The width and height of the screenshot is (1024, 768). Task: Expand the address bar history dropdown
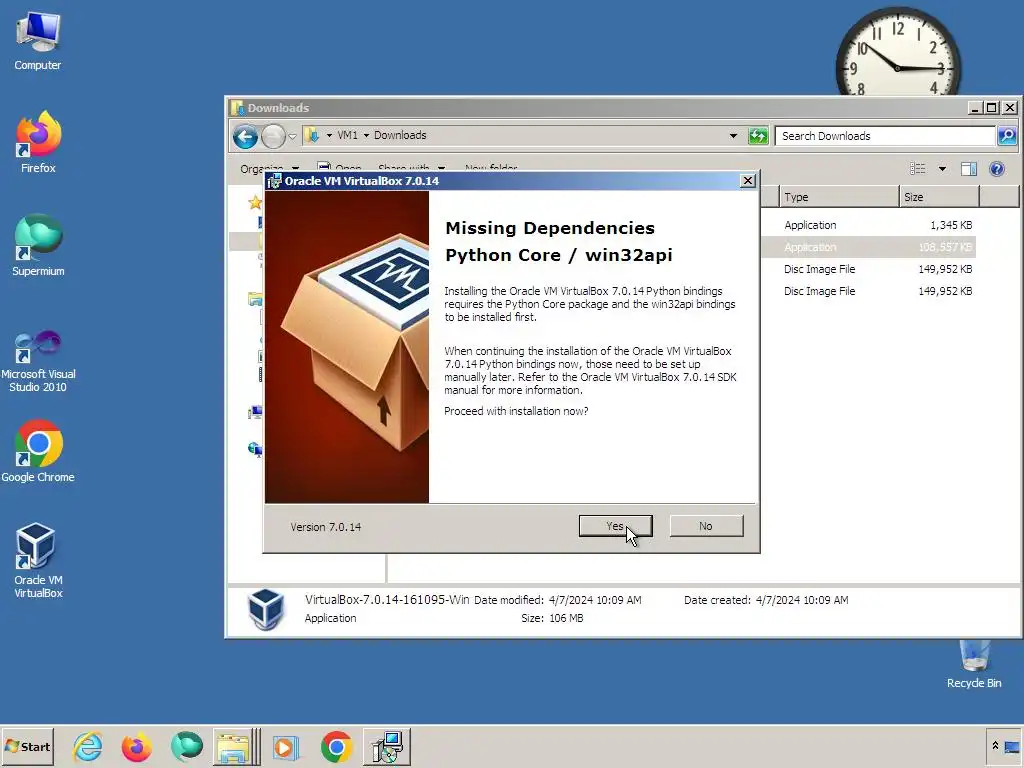coord(733,136)
